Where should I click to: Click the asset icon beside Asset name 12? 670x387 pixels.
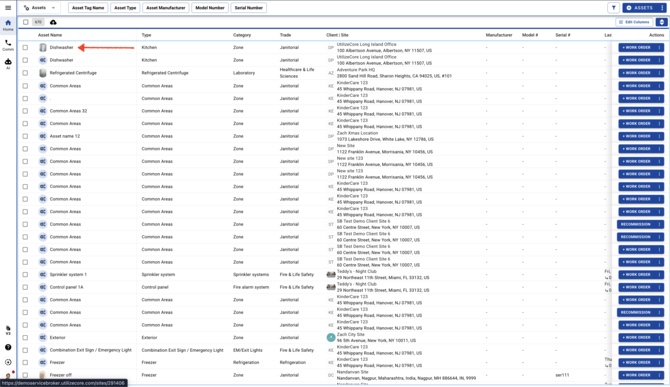[43, 136]
